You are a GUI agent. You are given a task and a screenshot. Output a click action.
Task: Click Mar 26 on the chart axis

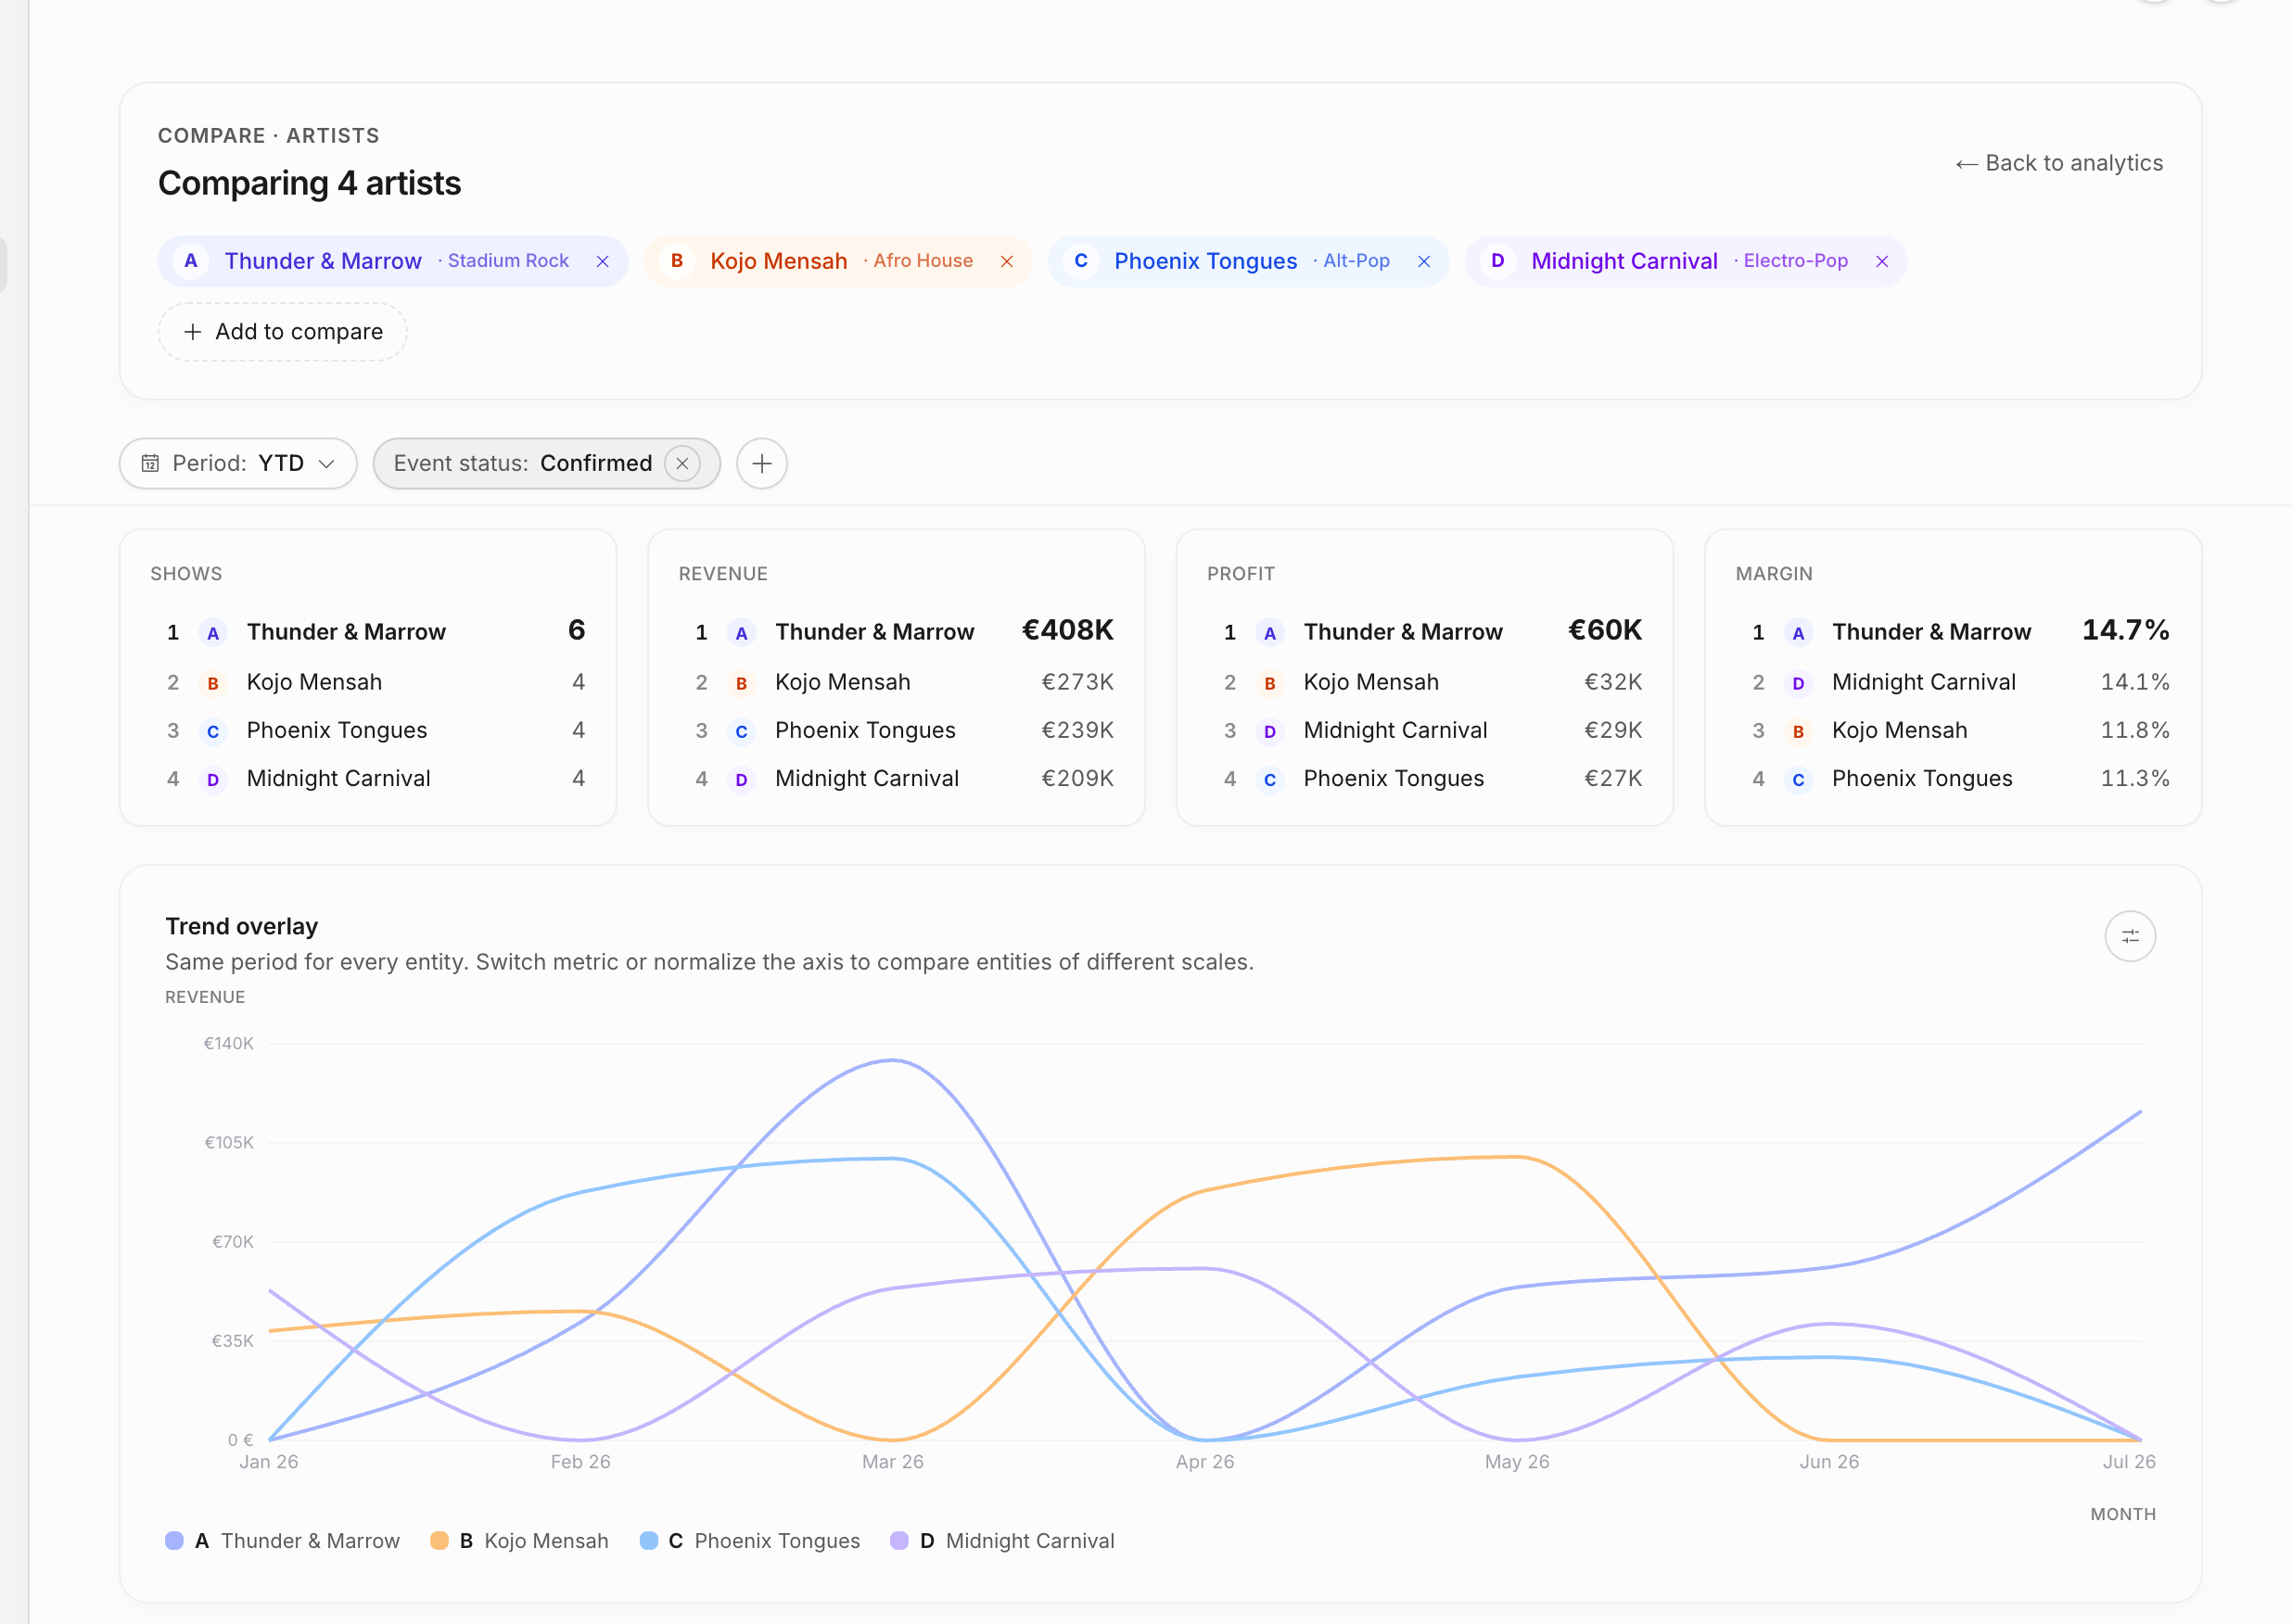coord(893,1461)
